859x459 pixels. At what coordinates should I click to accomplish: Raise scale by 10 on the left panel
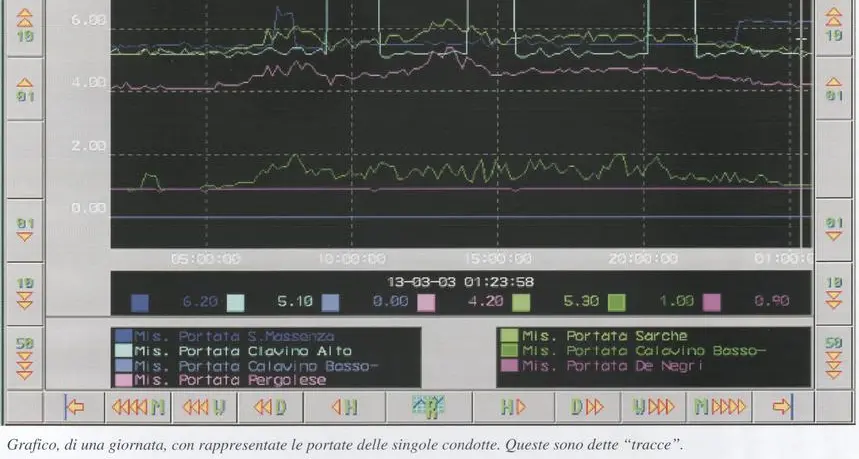click(25, 26)
